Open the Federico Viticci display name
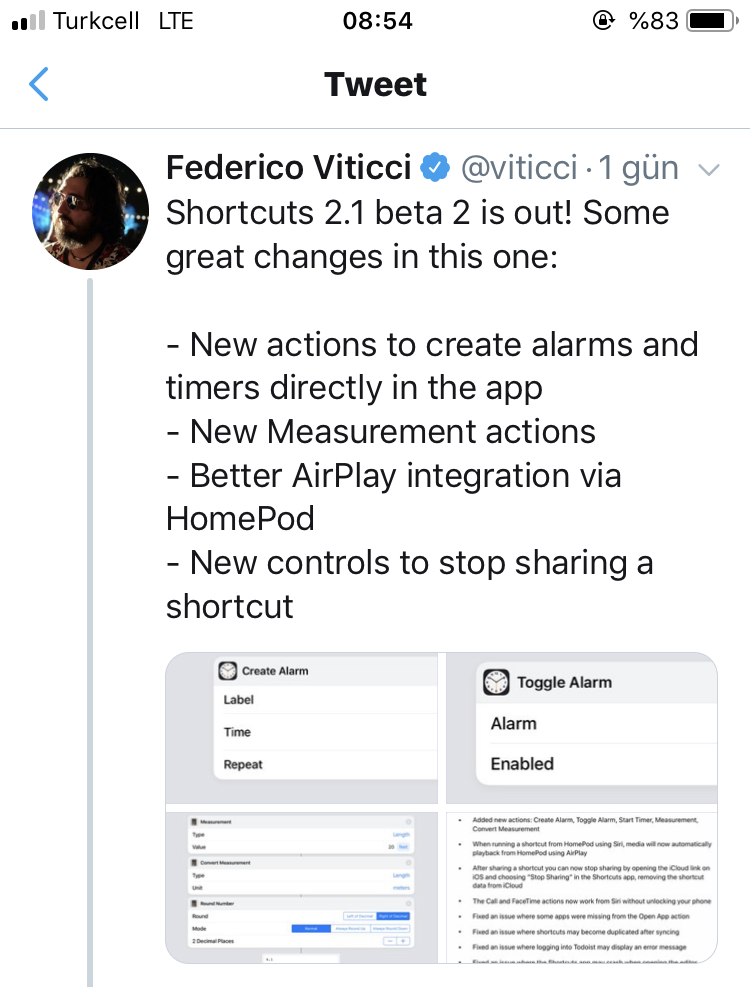Viewport: 750px width, 987px height. (288, 168)
